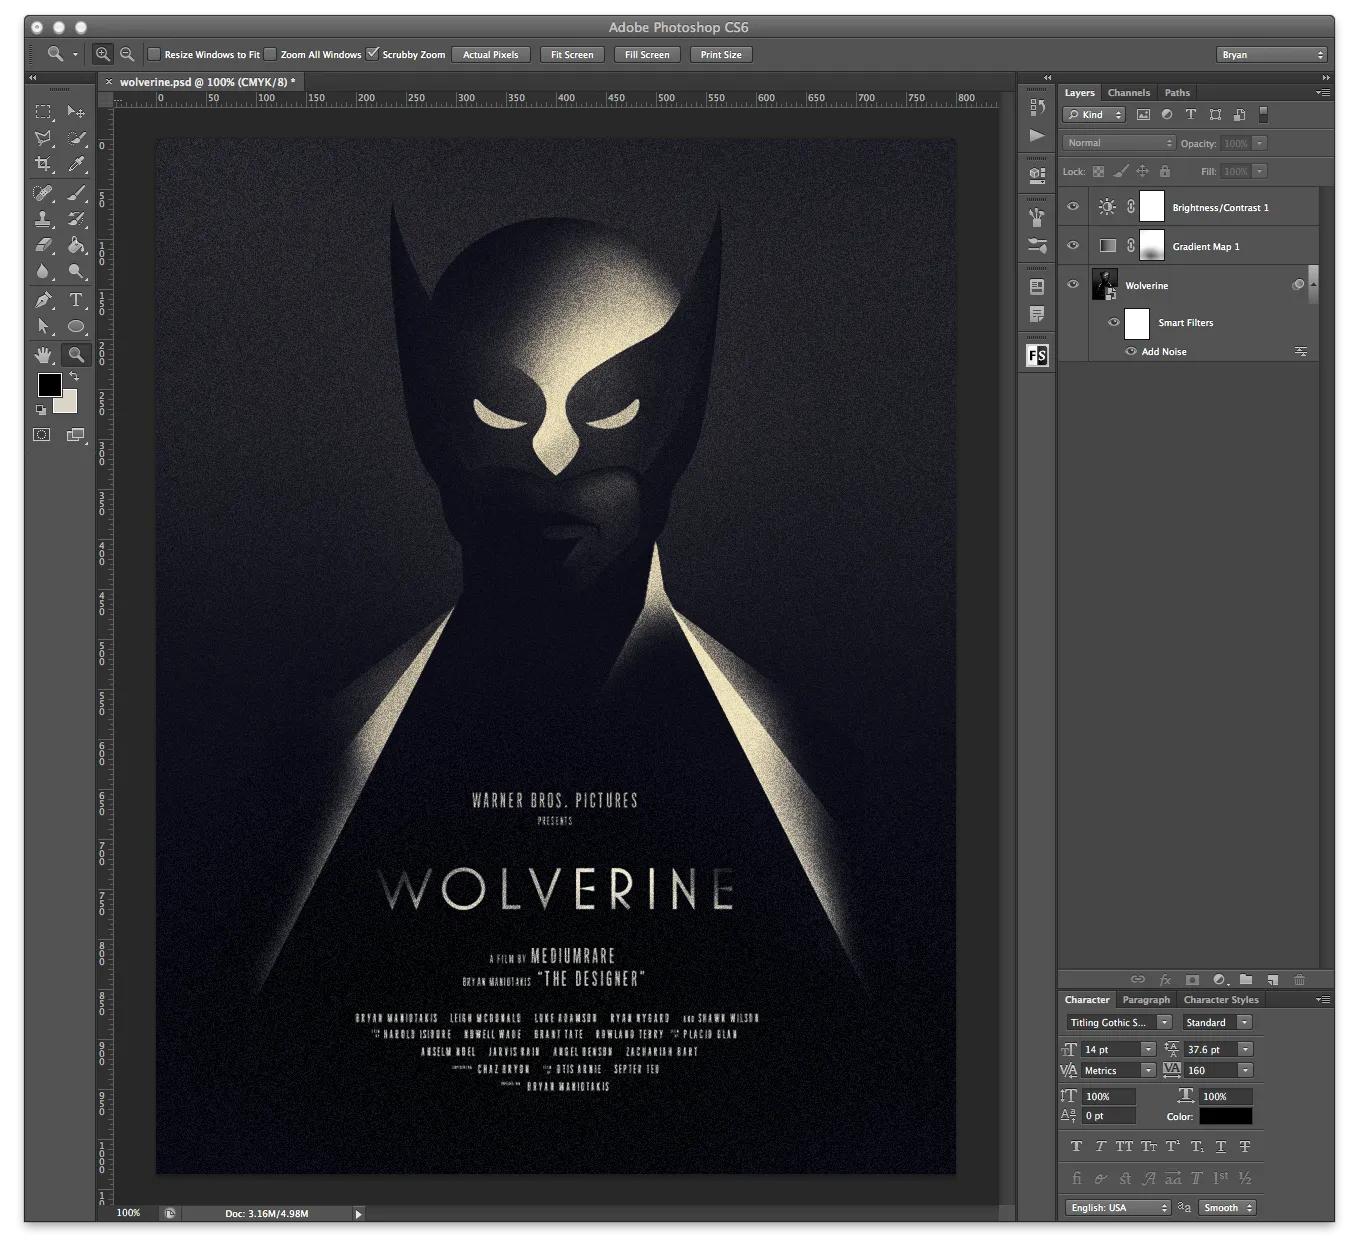Turn layer filtering on or off
This screenshot has height=1252, width=1359.
1263,115
